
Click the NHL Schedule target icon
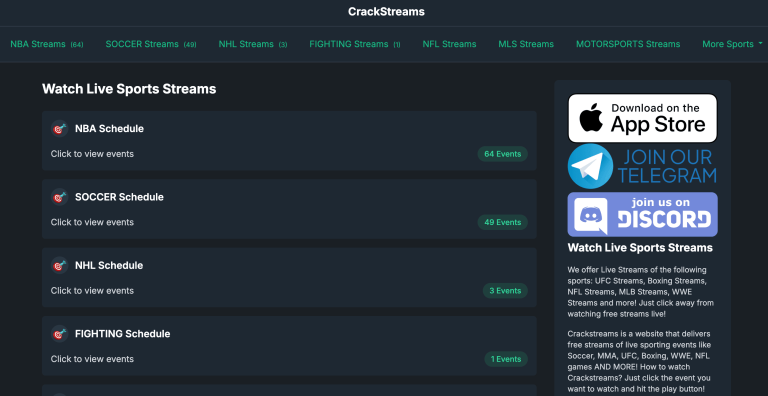59,266
